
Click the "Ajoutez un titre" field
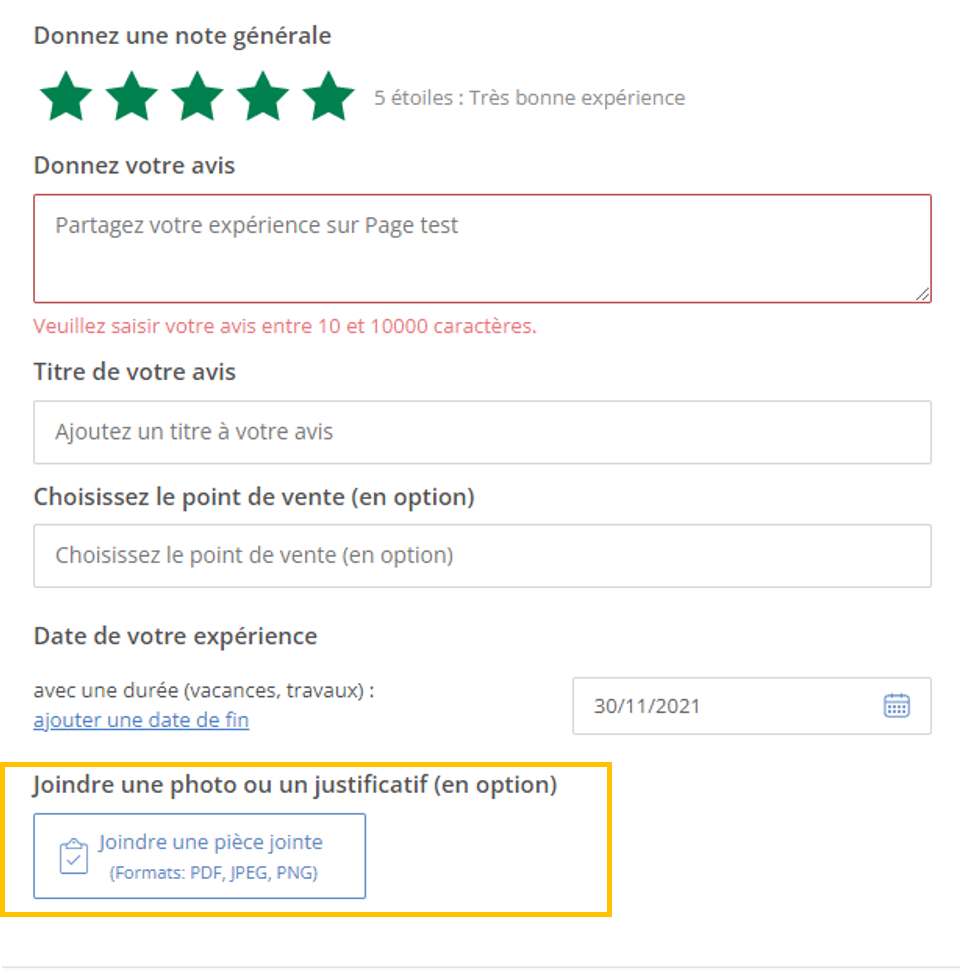[482, 432]
